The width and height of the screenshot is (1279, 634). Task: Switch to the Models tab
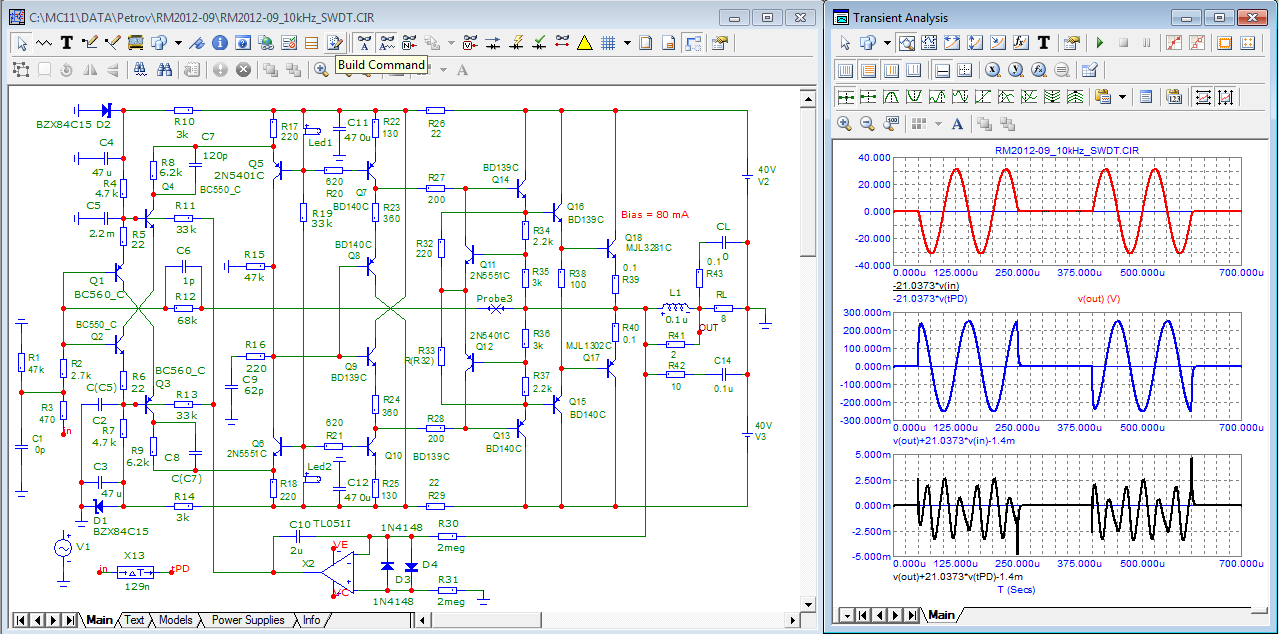tap(176, 620)
